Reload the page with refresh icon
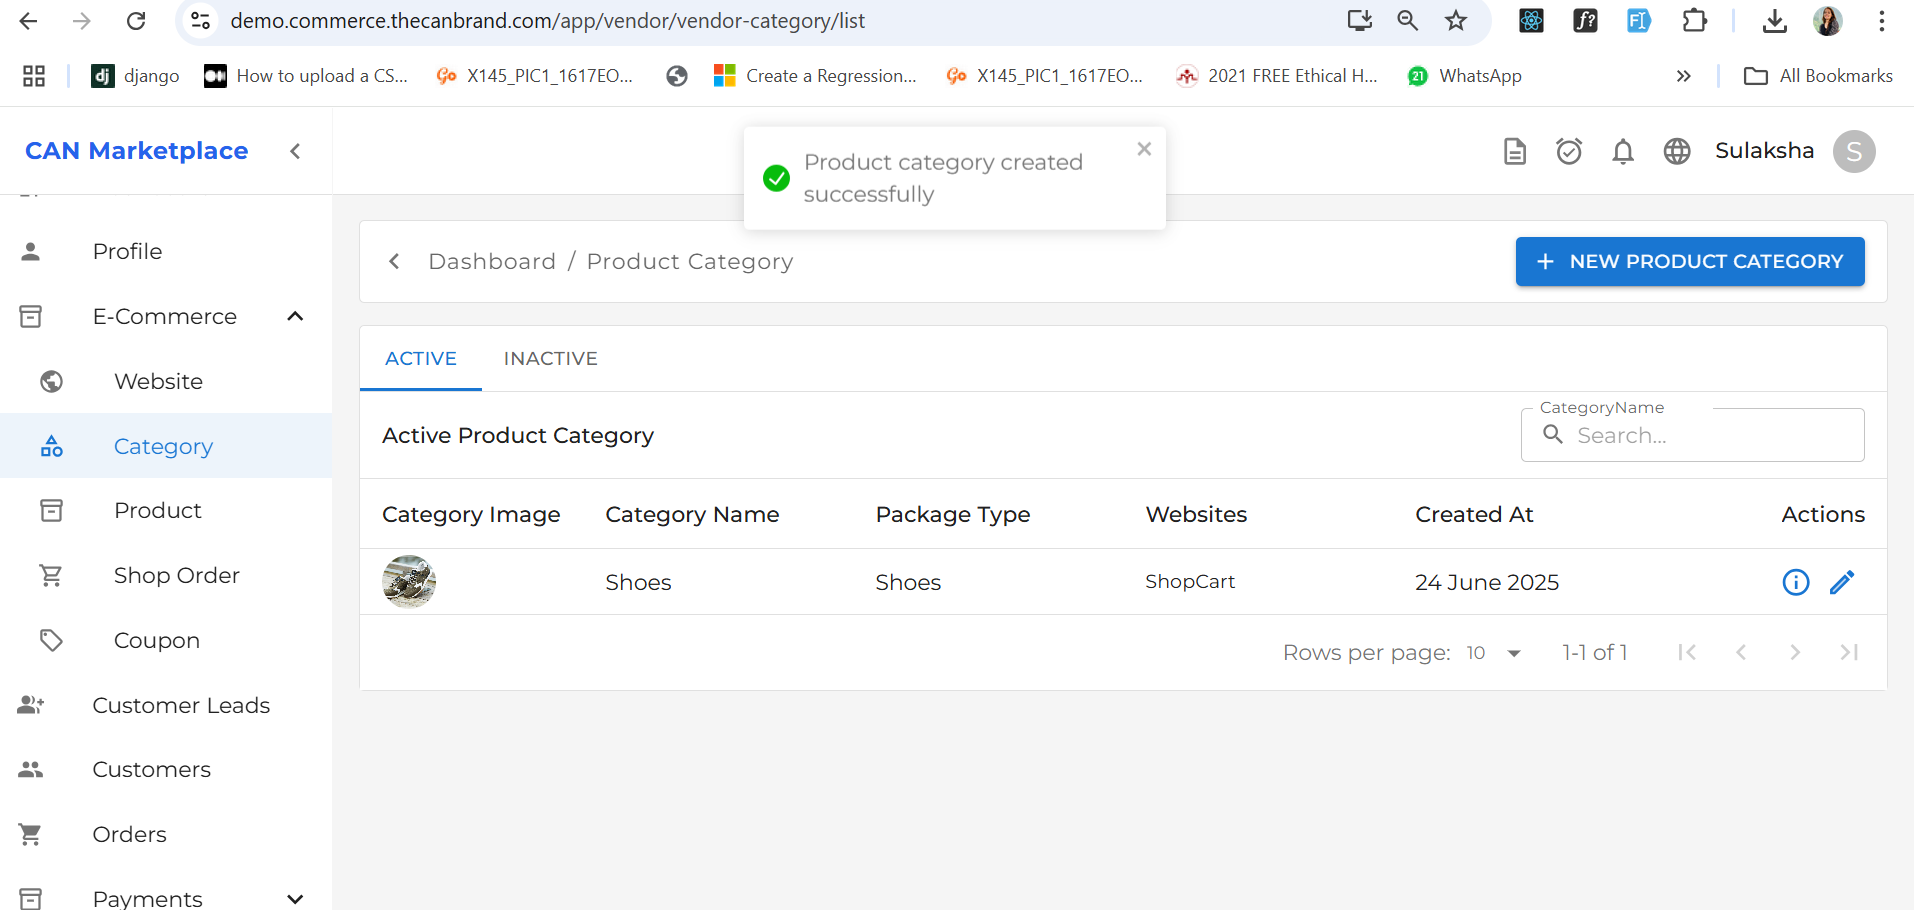This screenshot has height=910, width=1914. [x=137, y=21]
